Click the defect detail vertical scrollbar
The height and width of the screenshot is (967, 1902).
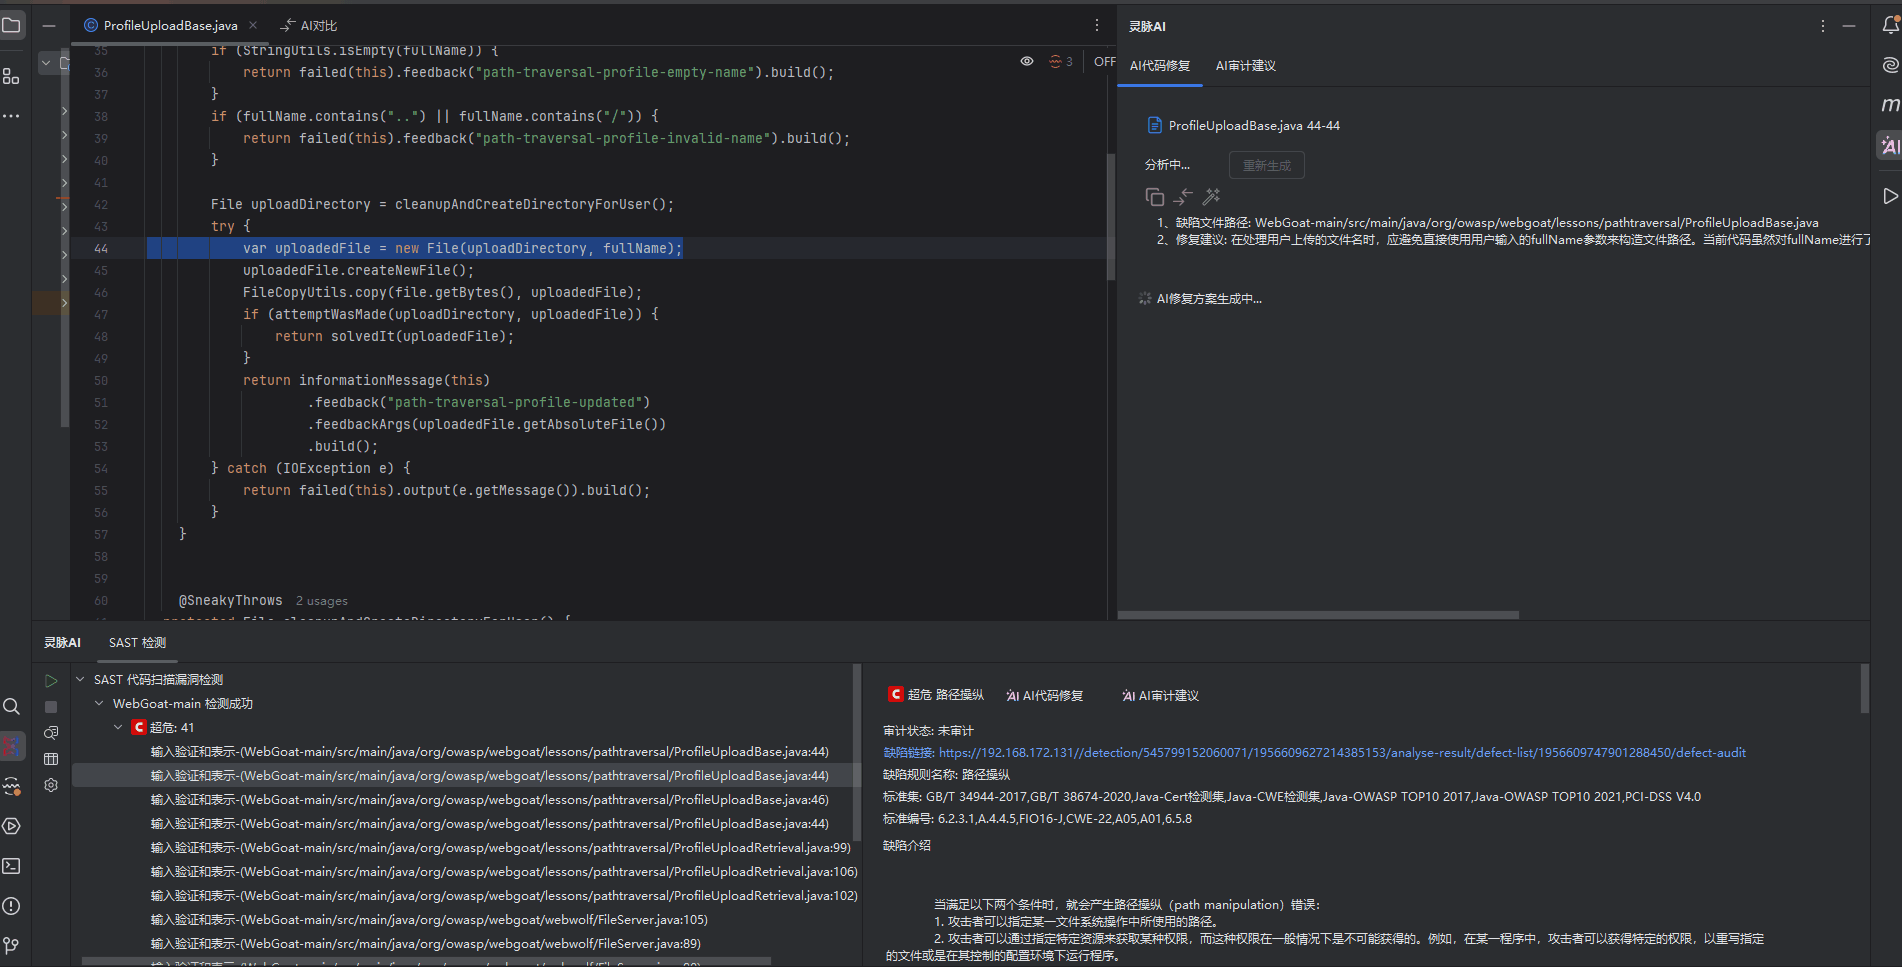pos(1864,688)
